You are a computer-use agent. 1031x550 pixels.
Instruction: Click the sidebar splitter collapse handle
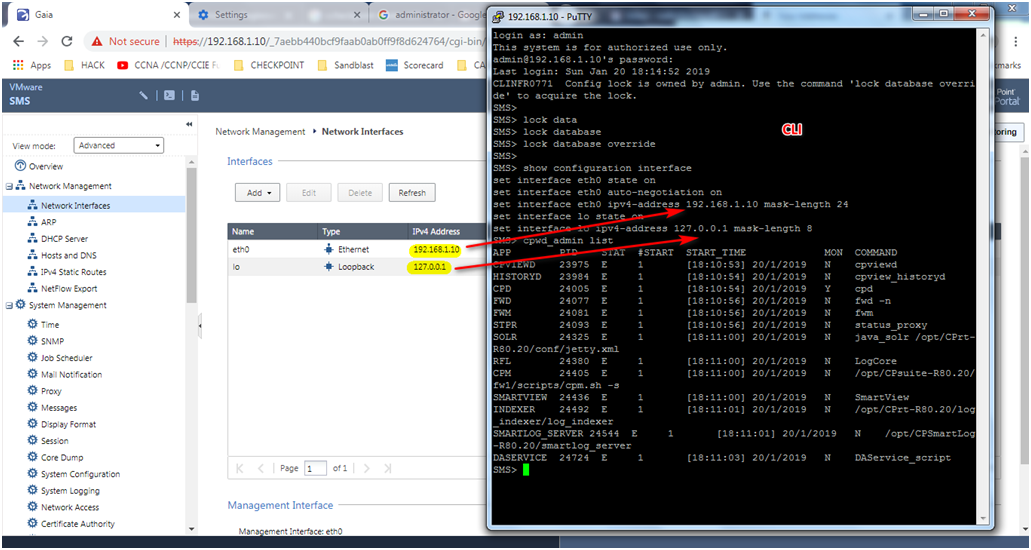point(200,326)
